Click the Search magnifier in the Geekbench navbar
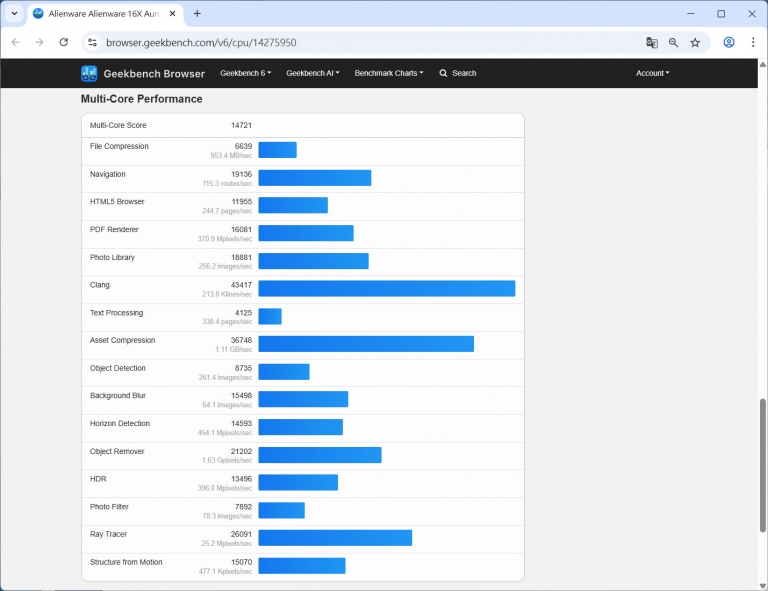768x591 pixels. pyautogui.click(x=444, y=73)
